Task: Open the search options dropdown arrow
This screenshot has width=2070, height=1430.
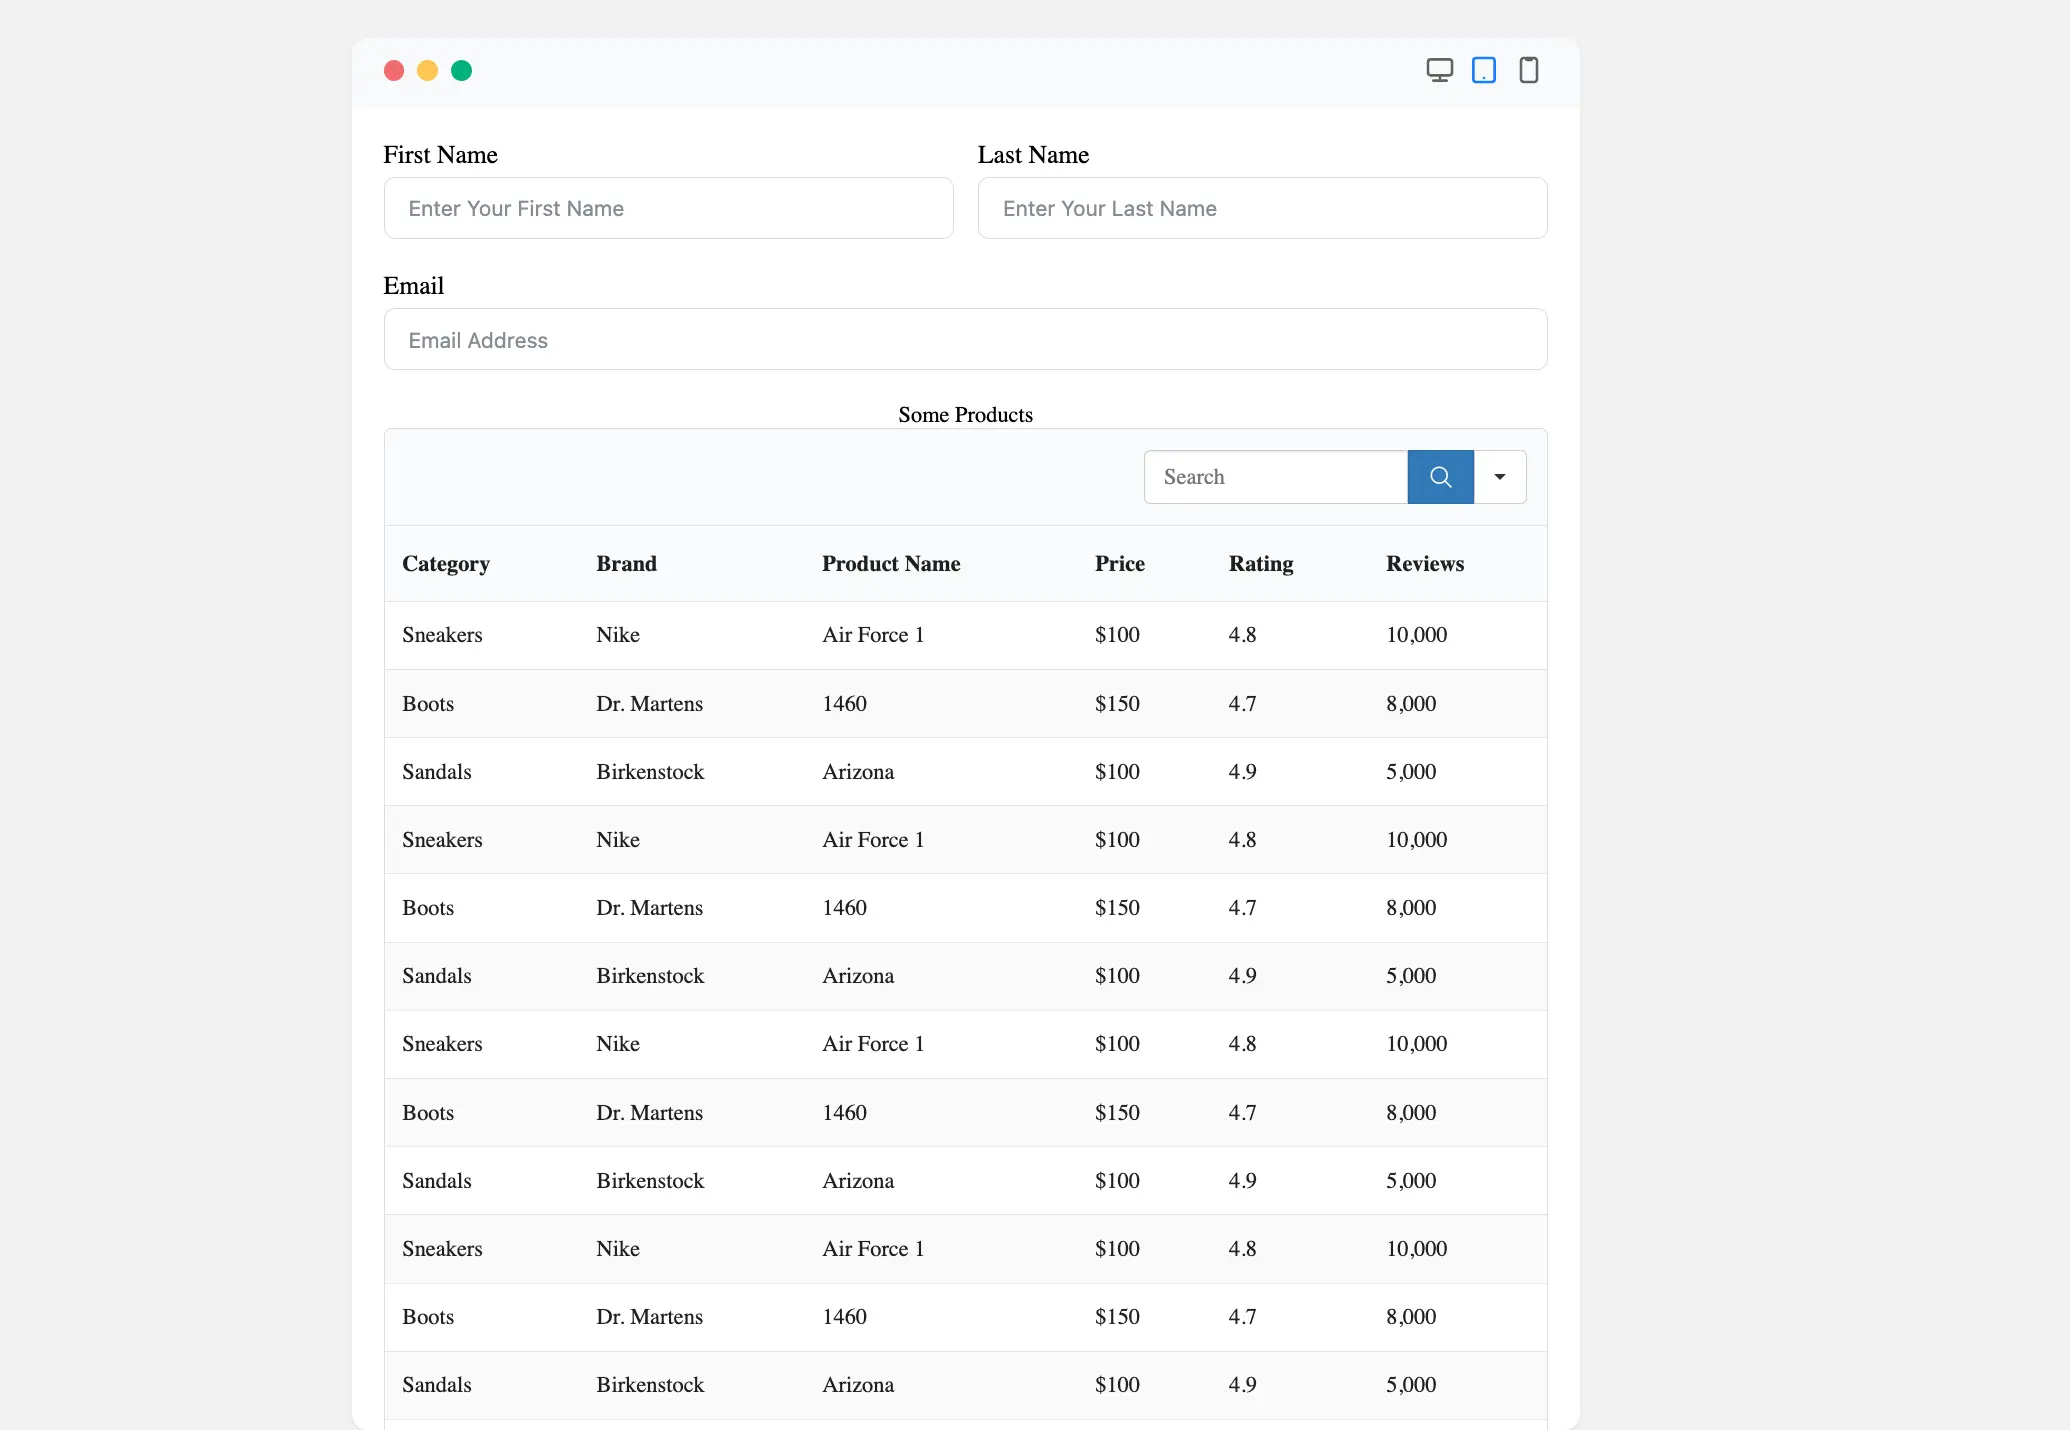Action: (x=1499, y=477)
